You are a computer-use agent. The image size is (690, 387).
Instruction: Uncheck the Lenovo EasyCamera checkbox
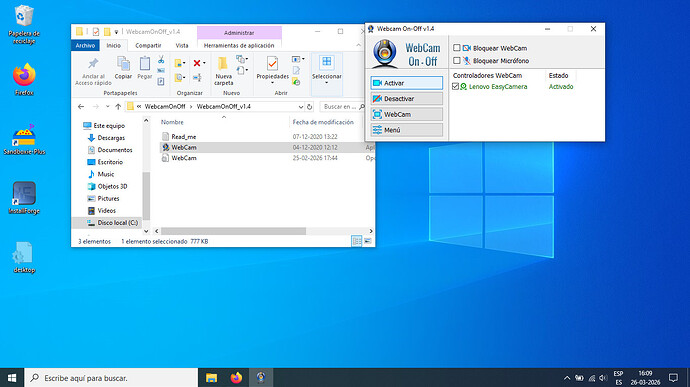tap(455, 86)
